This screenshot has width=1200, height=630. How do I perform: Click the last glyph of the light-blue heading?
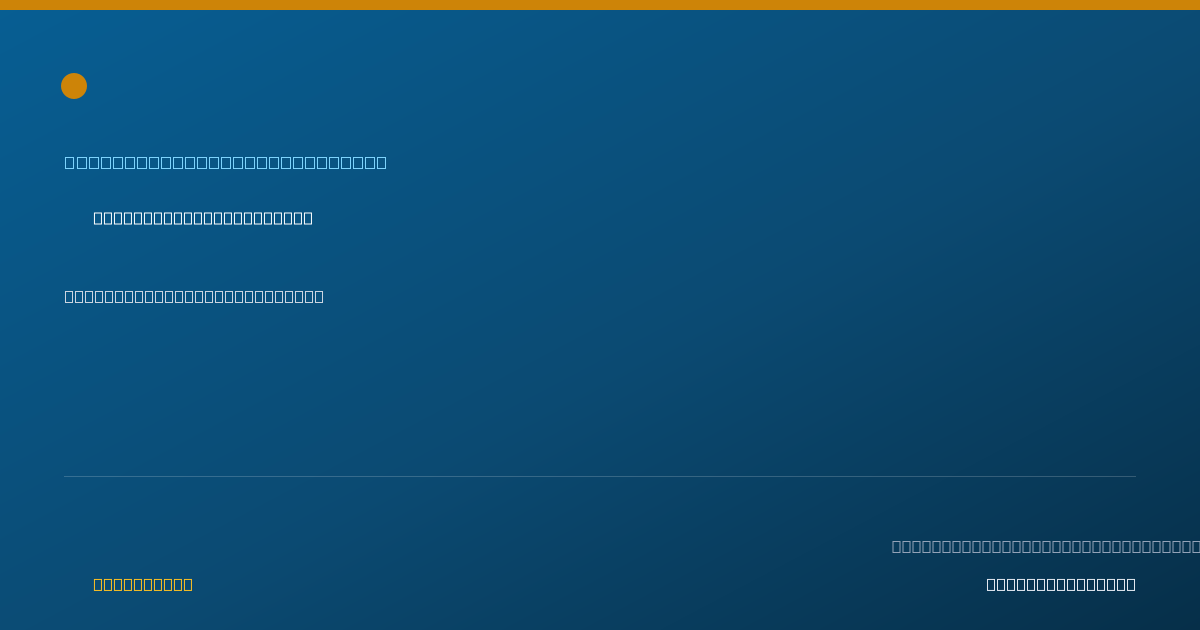pos(381,162)
